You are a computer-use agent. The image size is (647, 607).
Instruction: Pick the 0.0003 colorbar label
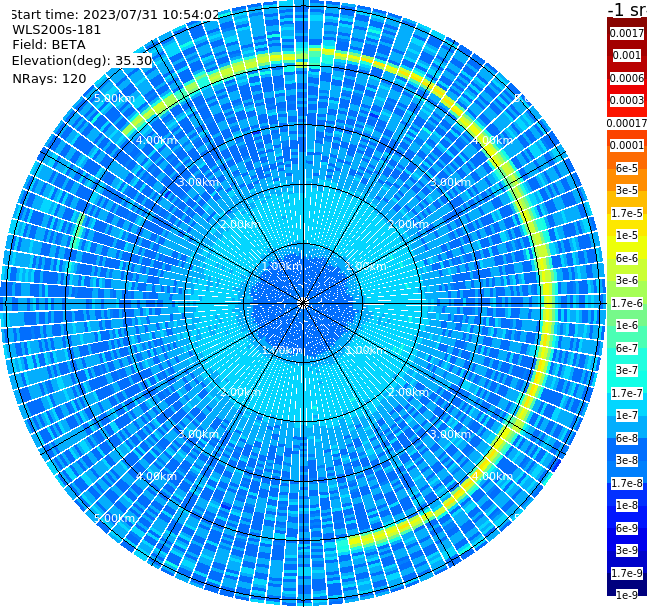point(627,100)
